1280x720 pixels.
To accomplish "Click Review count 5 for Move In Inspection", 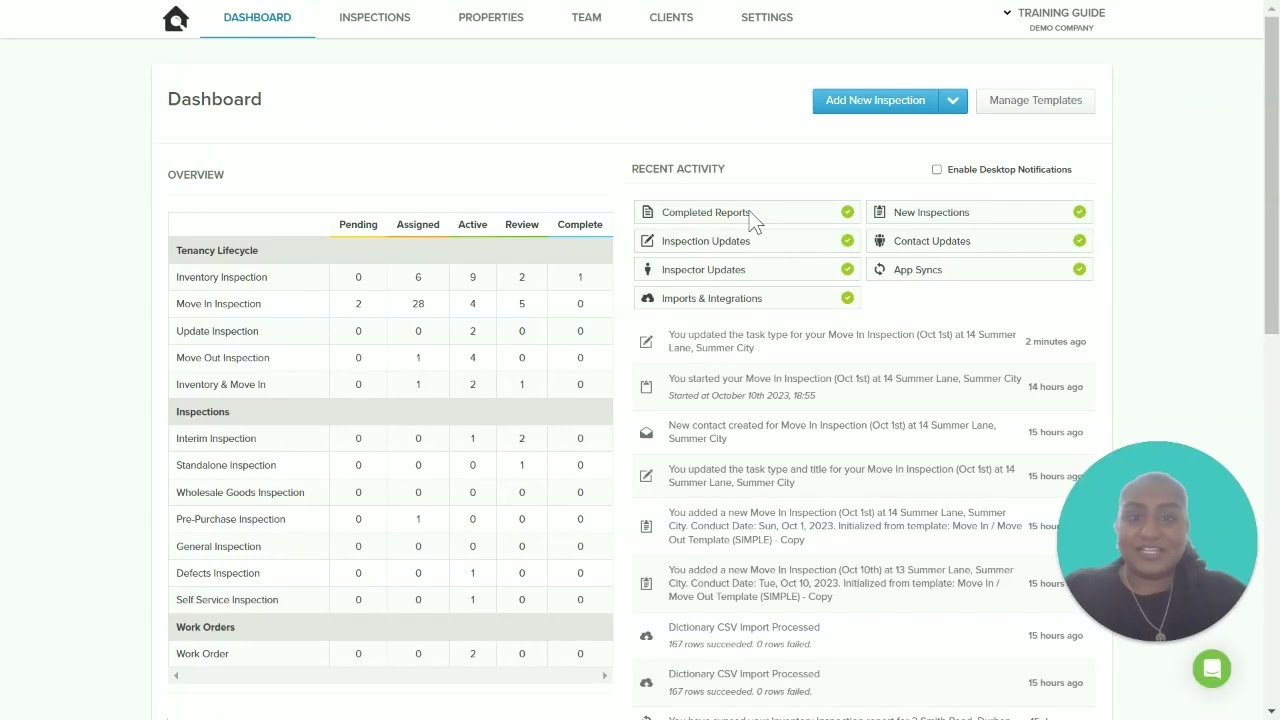I will click(521, 304).
